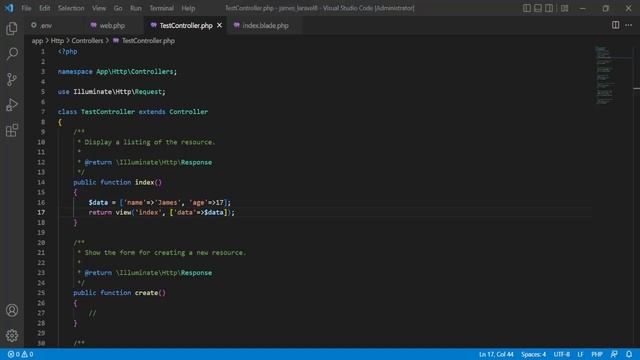Click 'use Illuminate\Http\Request;' line
Image resolution: width=640 pixels, height=360 pixels.
[111, 92]
